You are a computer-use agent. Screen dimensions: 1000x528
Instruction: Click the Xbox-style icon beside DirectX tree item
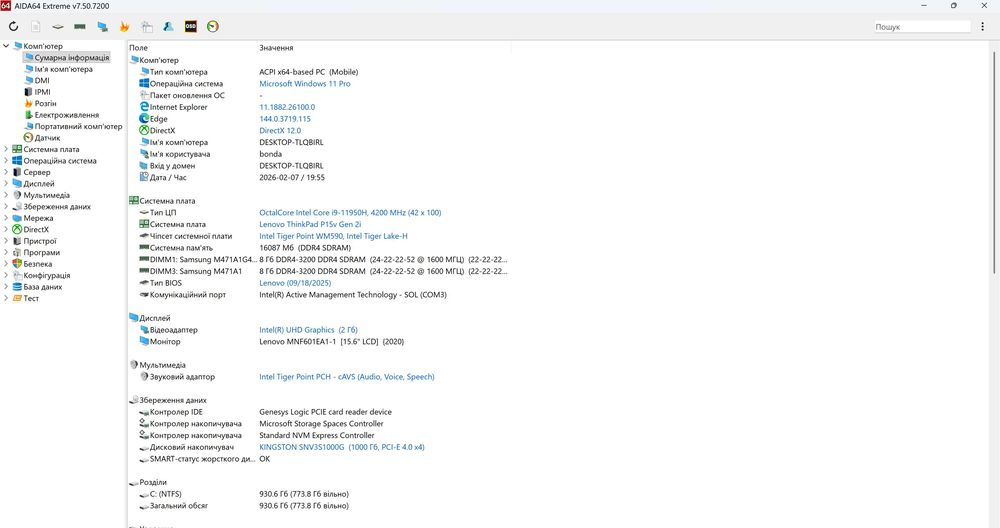point(17,230)
